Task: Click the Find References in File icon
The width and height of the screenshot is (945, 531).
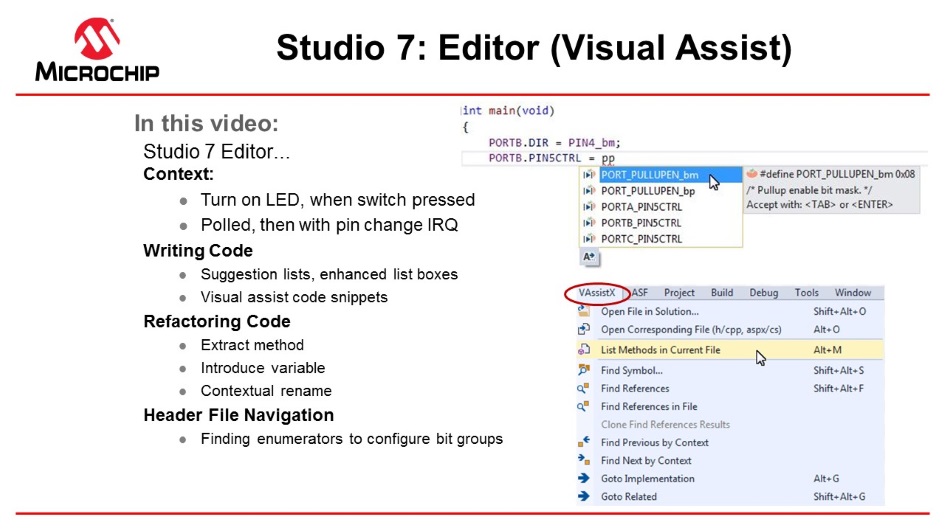Action: click(x=583, y=406)
